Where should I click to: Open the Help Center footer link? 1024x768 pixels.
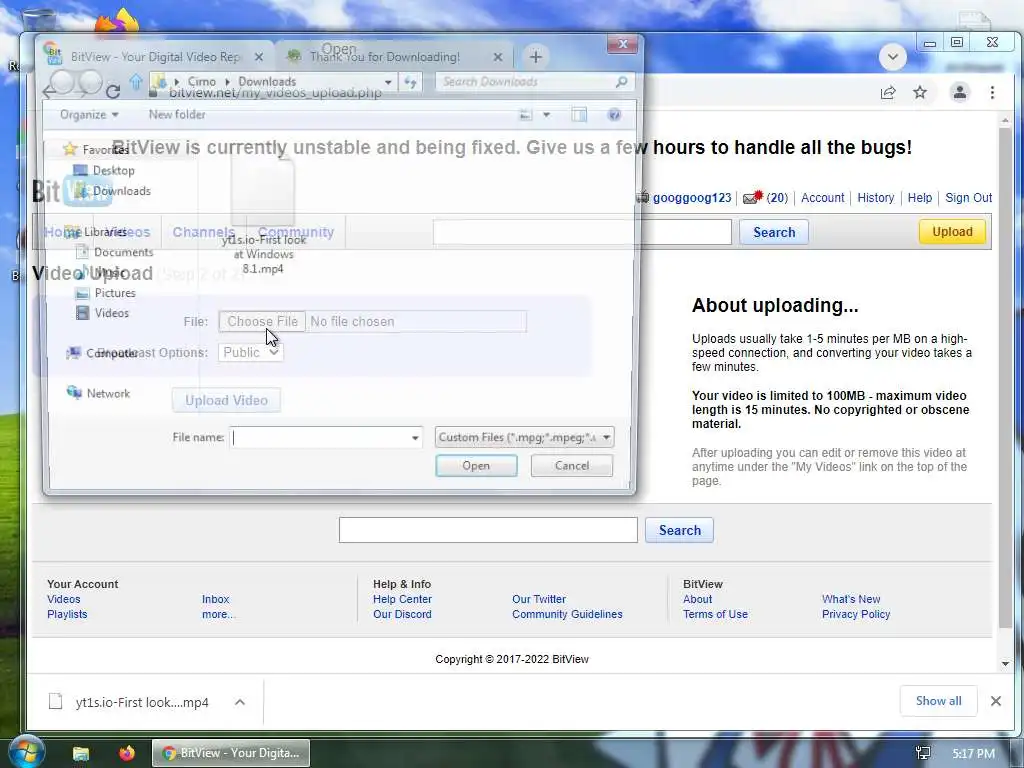click(402, 599)
